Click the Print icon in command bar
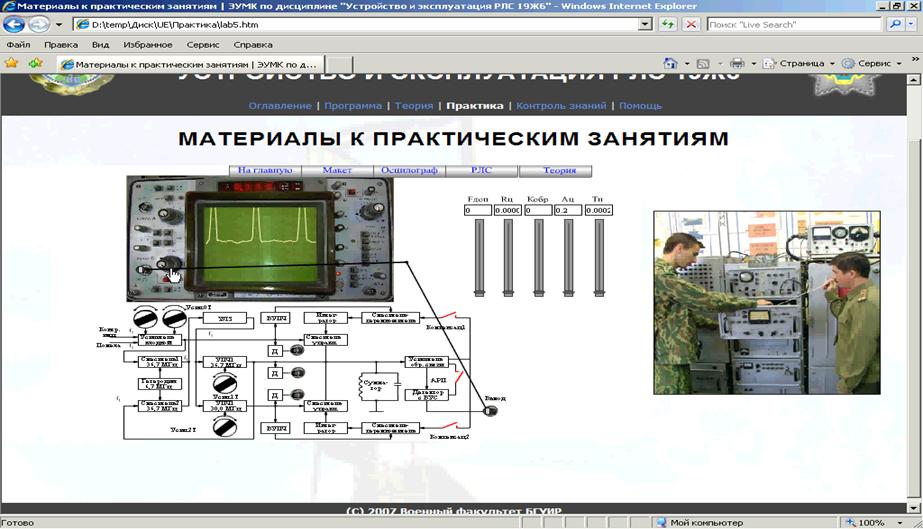923x529 pixels. [x=737, y=63]
